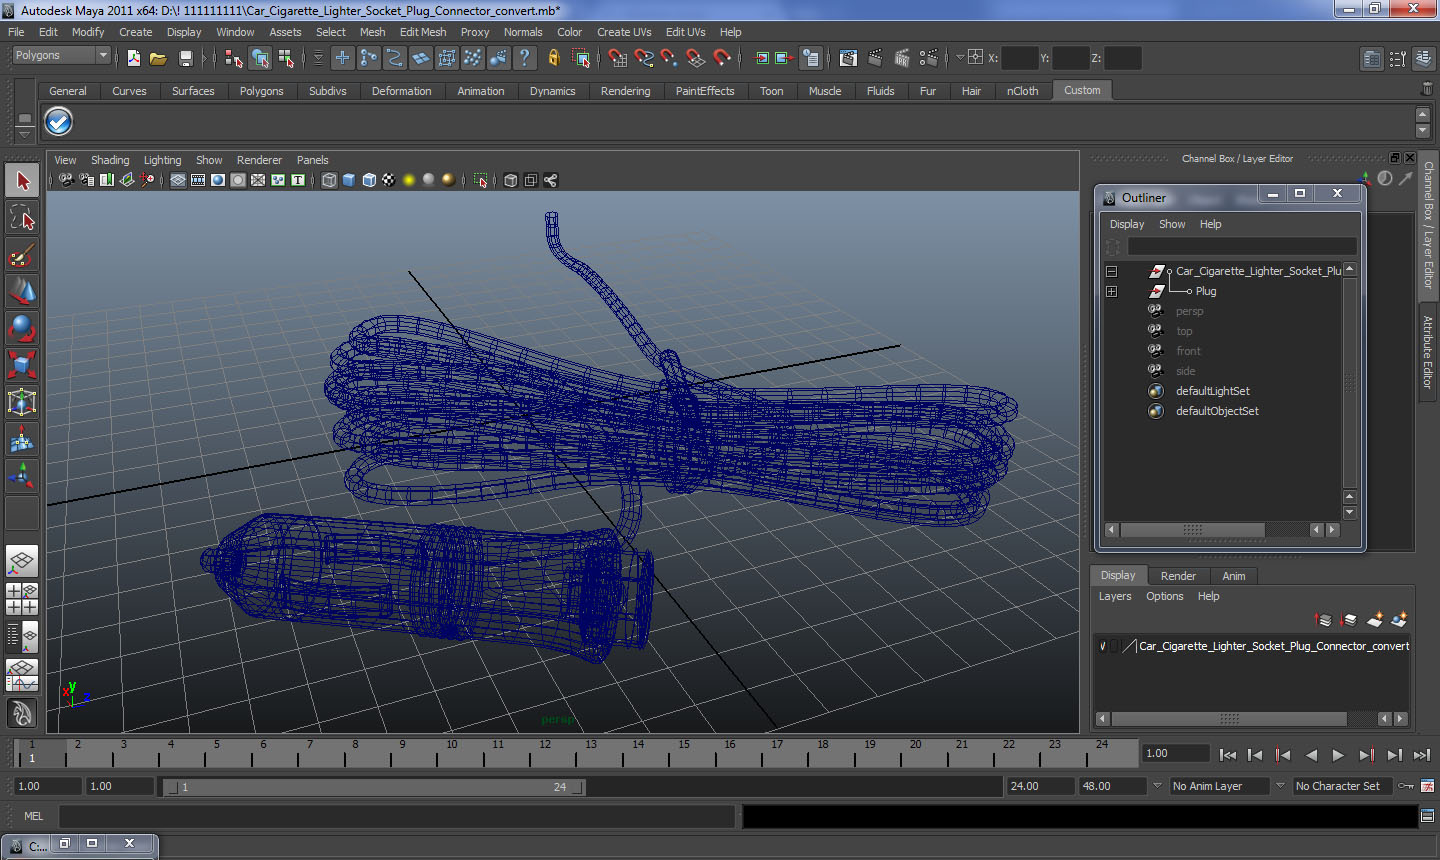Toggle film gate in viewport toolbar
Viewport: 1440px width, 860px height.
point(198,180)
